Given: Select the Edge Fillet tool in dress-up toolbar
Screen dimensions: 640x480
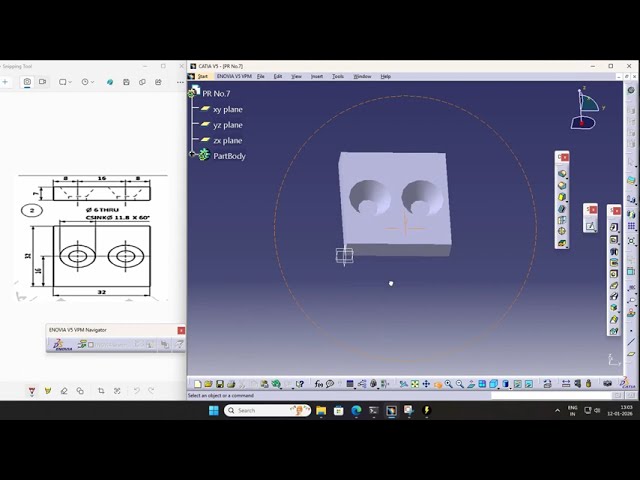Looking at the screenshot, I should click(562, 173).
